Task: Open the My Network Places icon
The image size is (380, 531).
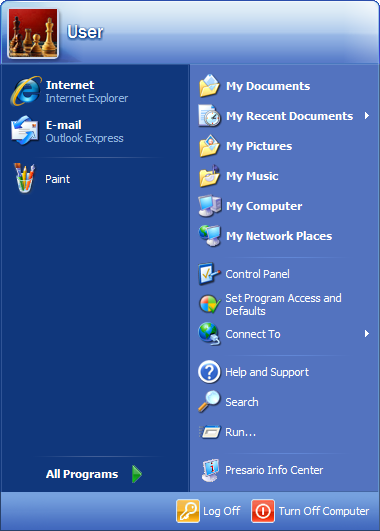Action: [209, 236]
